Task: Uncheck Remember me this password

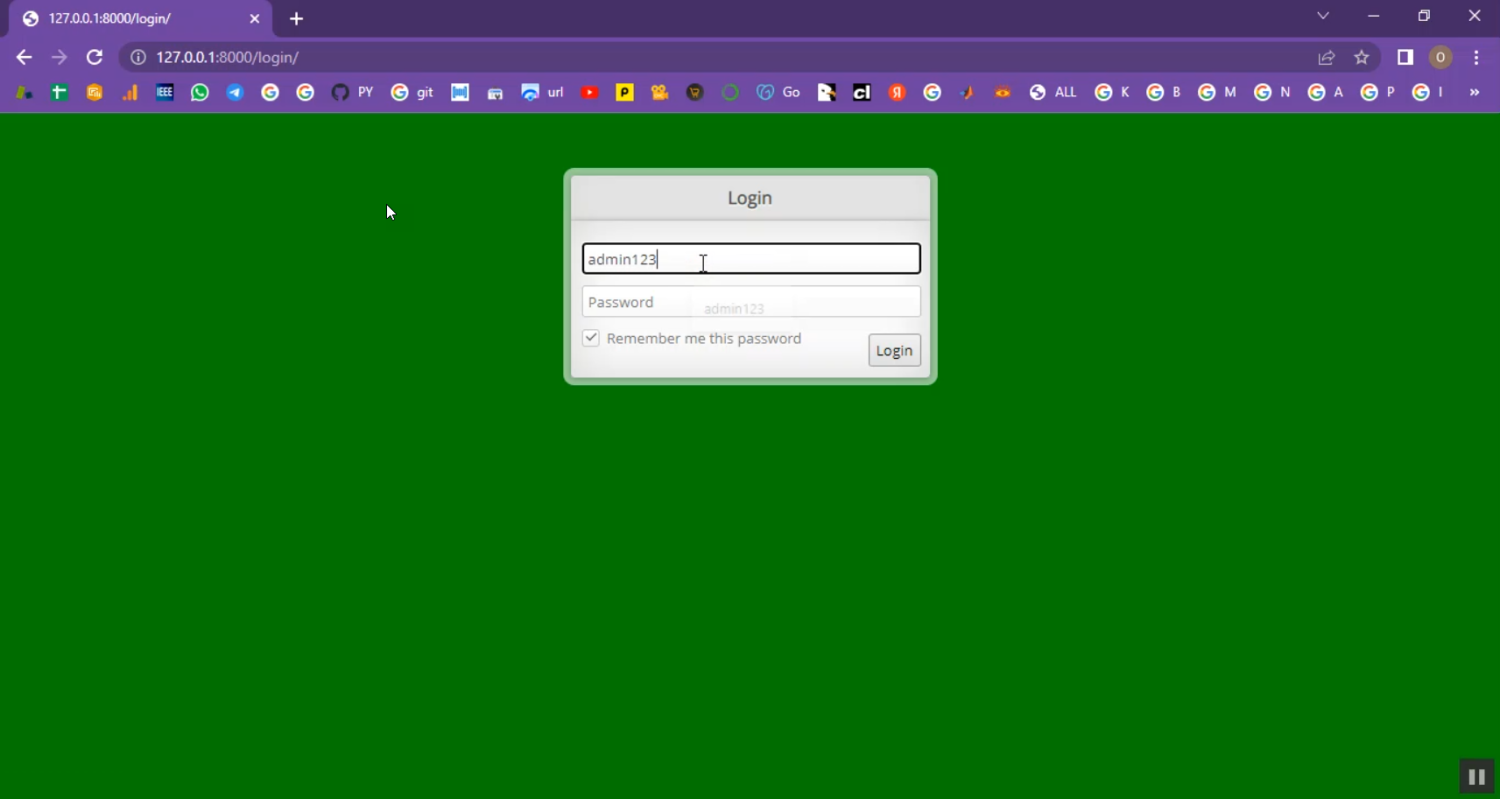Action: click(x=591, y=338)
